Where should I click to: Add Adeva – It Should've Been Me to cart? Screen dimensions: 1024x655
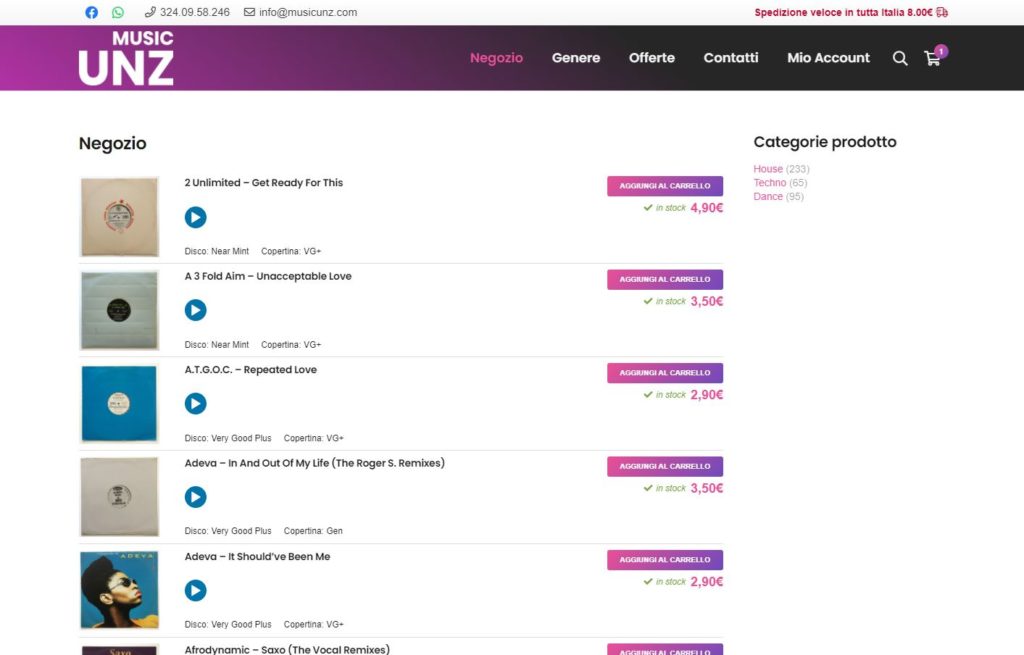click(665, 560)
